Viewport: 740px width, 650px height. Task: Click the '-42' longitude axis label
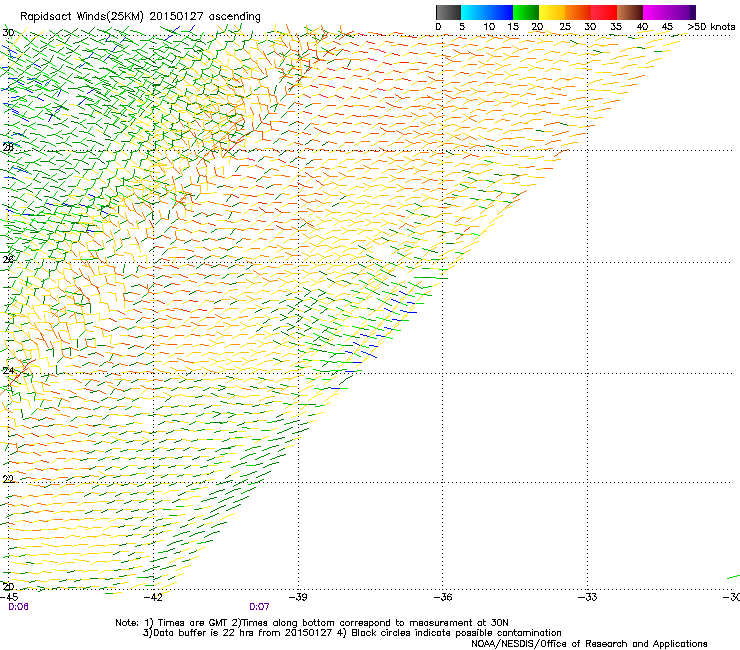tap(153, 597)
